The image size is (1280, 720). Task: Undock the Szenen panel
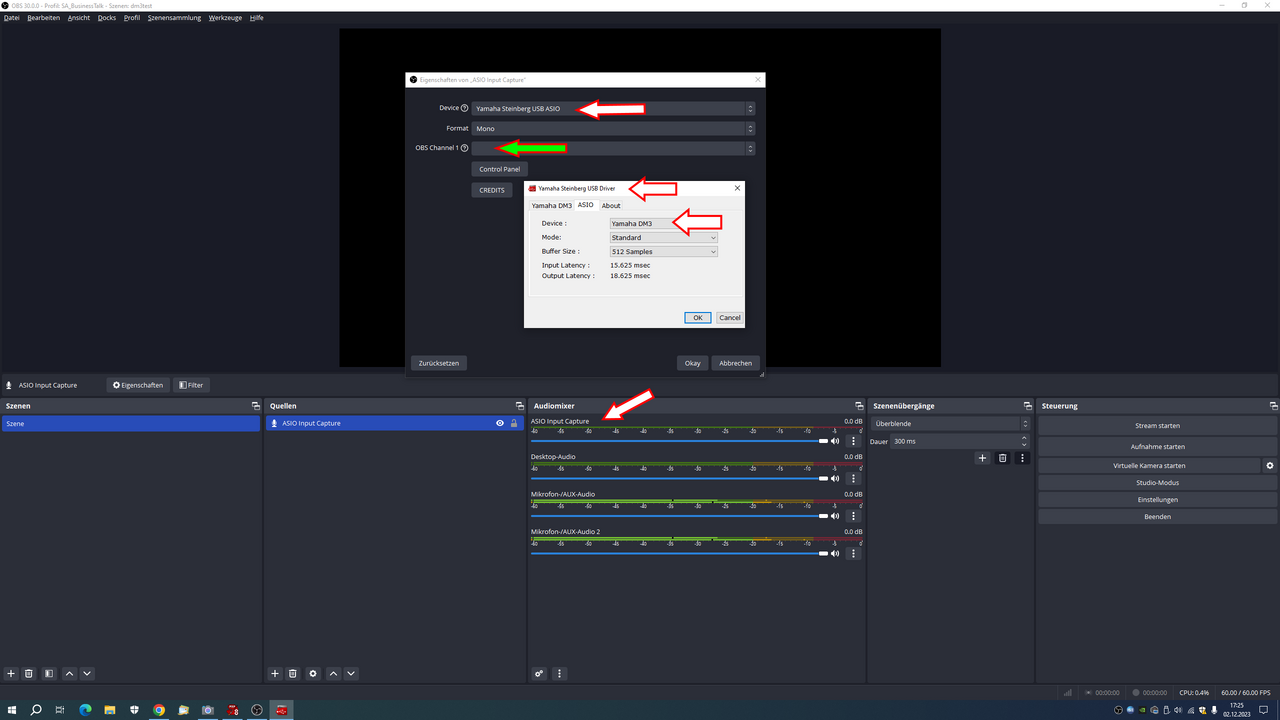coord(255,406)
